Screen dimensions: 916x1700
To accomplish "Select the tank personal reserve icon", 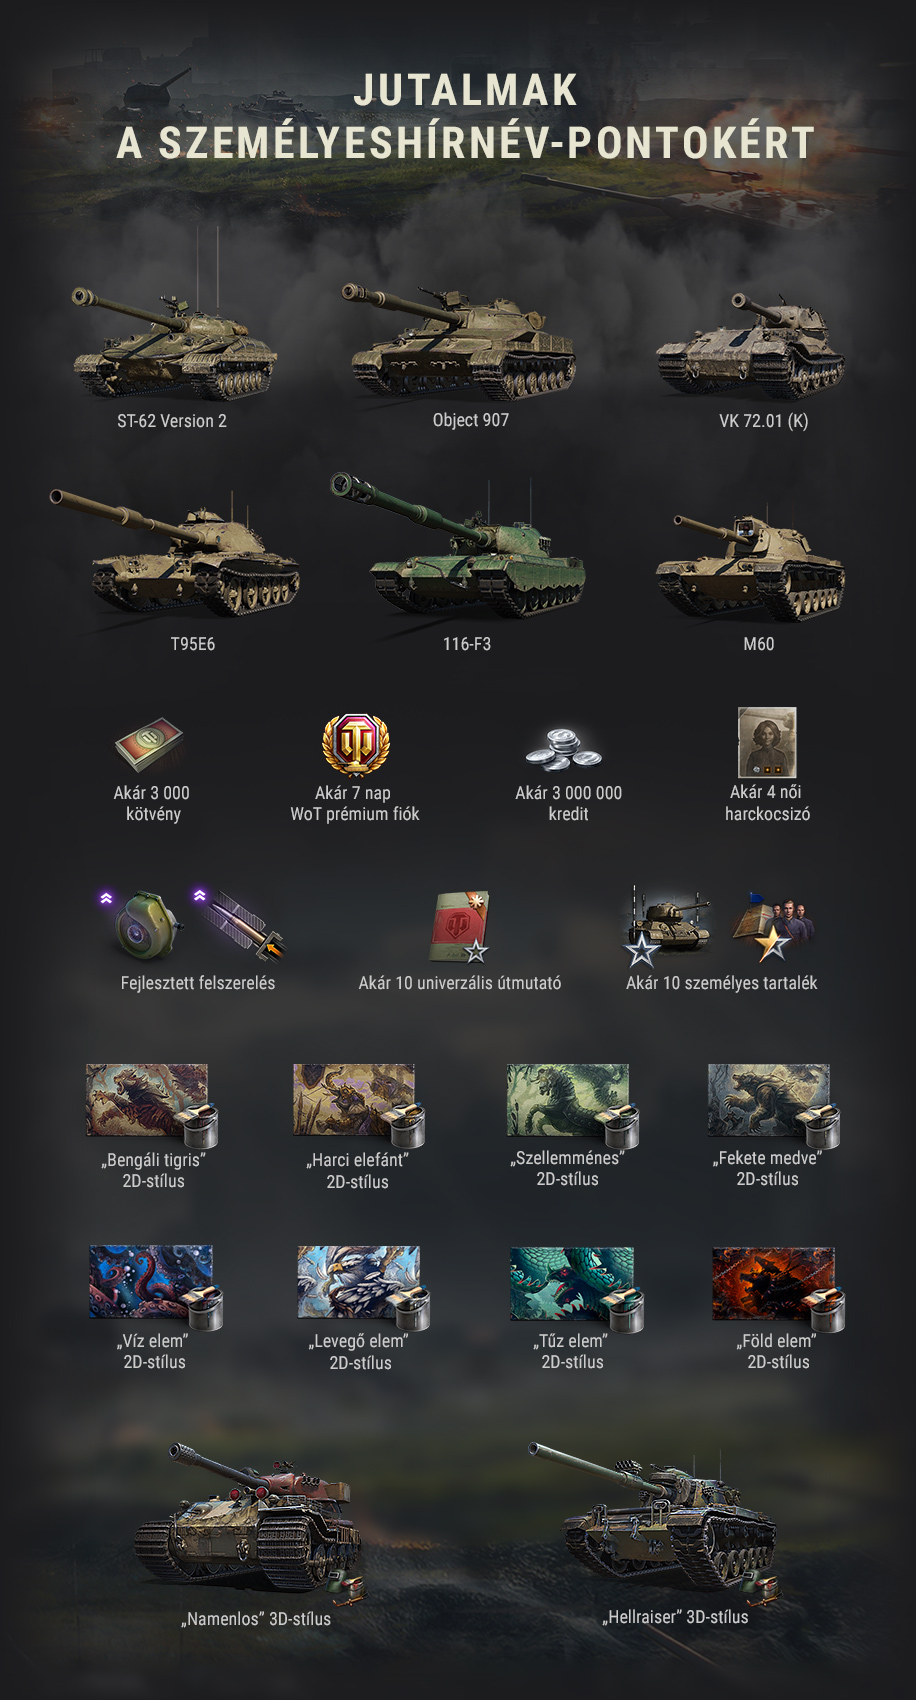I will pyautogui.click(x=669, y=922).
